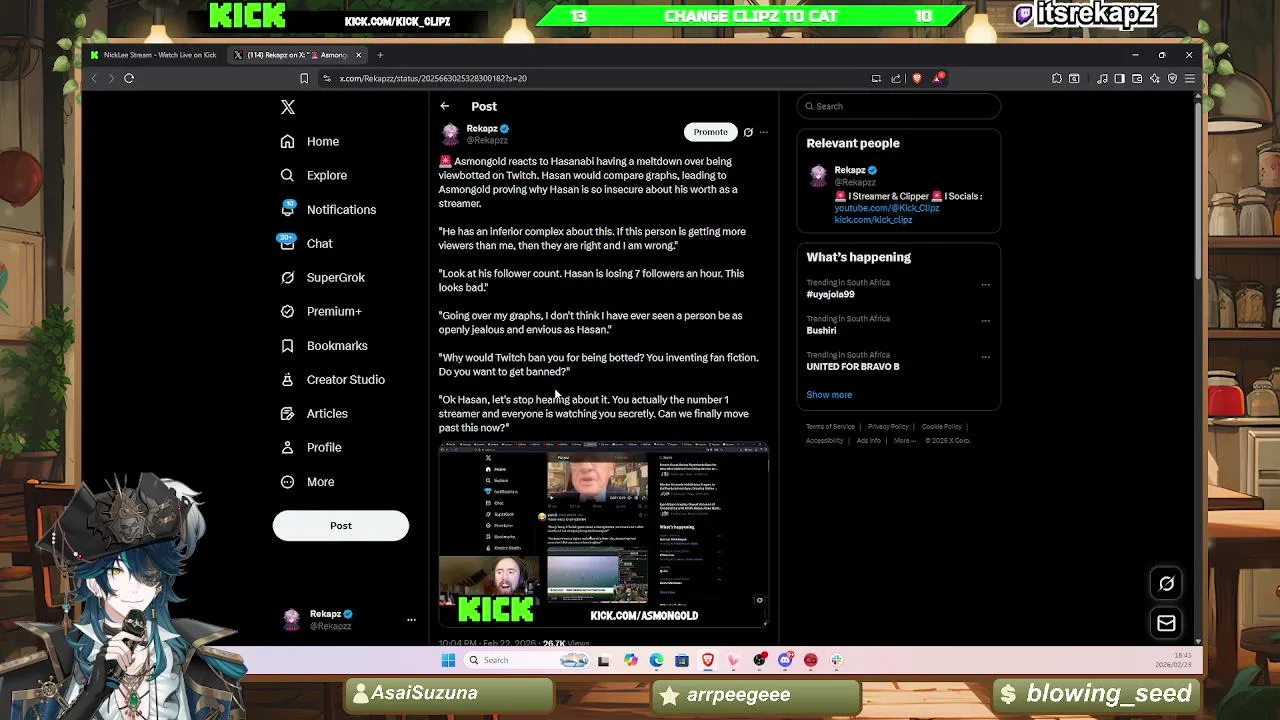Expand the footer More ··· menu
Viewport: 1280px width, 720px height.
pyautogui.click(x=904, y=441)
